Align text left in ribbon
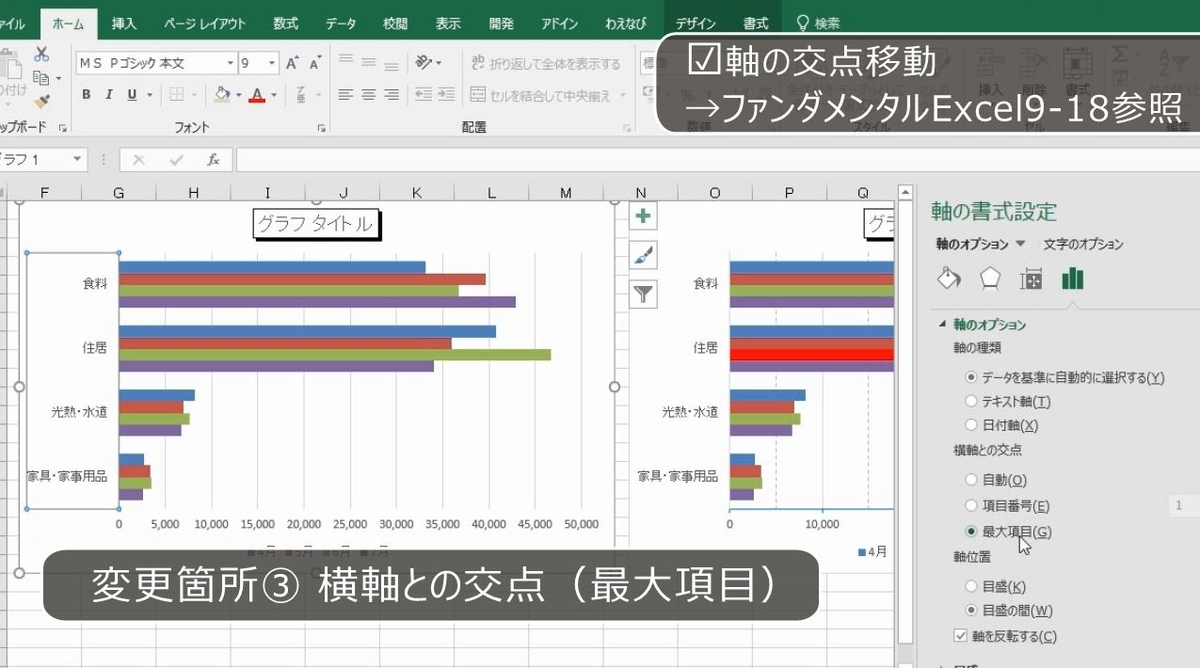The width and height of the screenshot is (1200, 668). (x=346, y=95)
